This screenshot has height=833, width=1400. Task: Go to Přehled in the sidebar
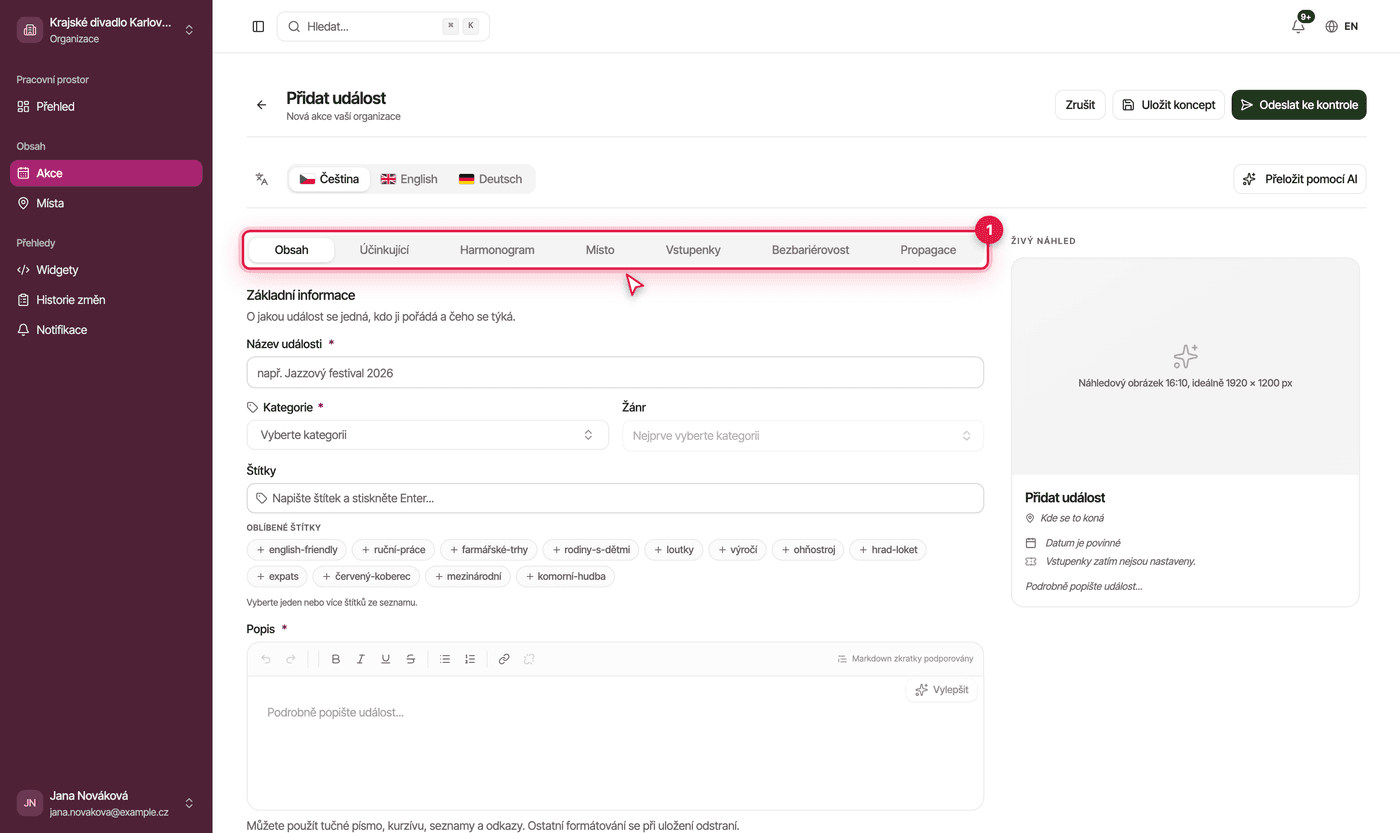106,106
